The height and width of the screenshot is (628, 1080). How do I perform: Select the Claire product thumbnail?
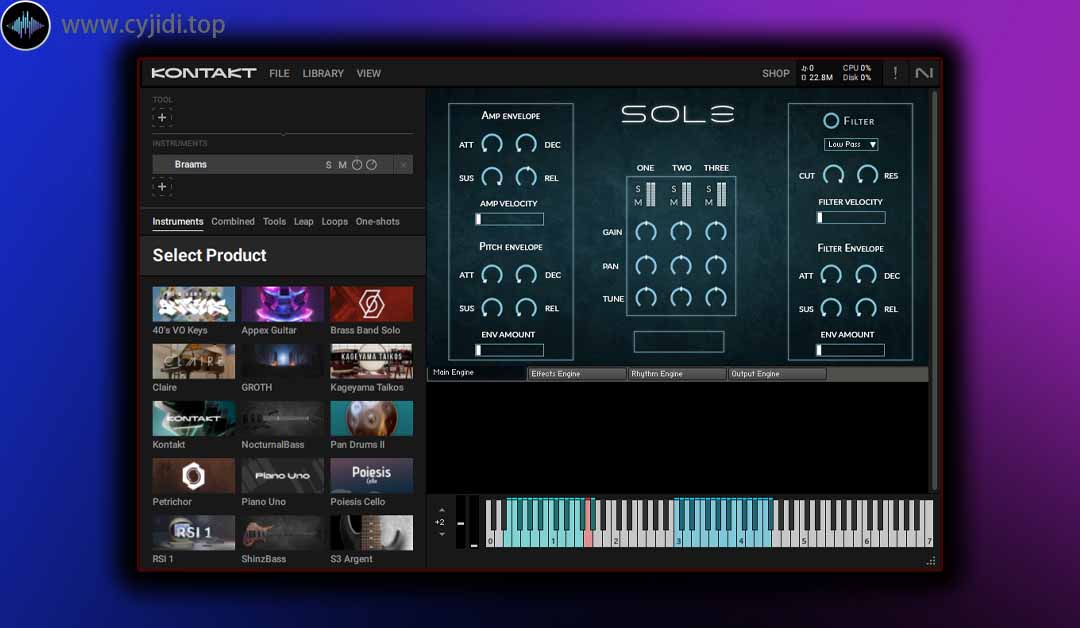(x=194, y=362)
